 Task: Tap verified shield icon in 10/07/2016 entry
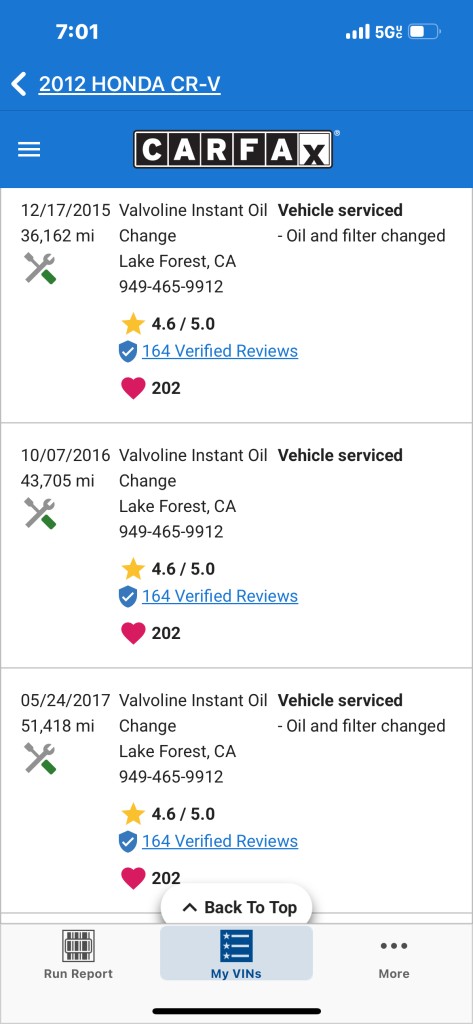pyautogui.click(x=128, y=596)
